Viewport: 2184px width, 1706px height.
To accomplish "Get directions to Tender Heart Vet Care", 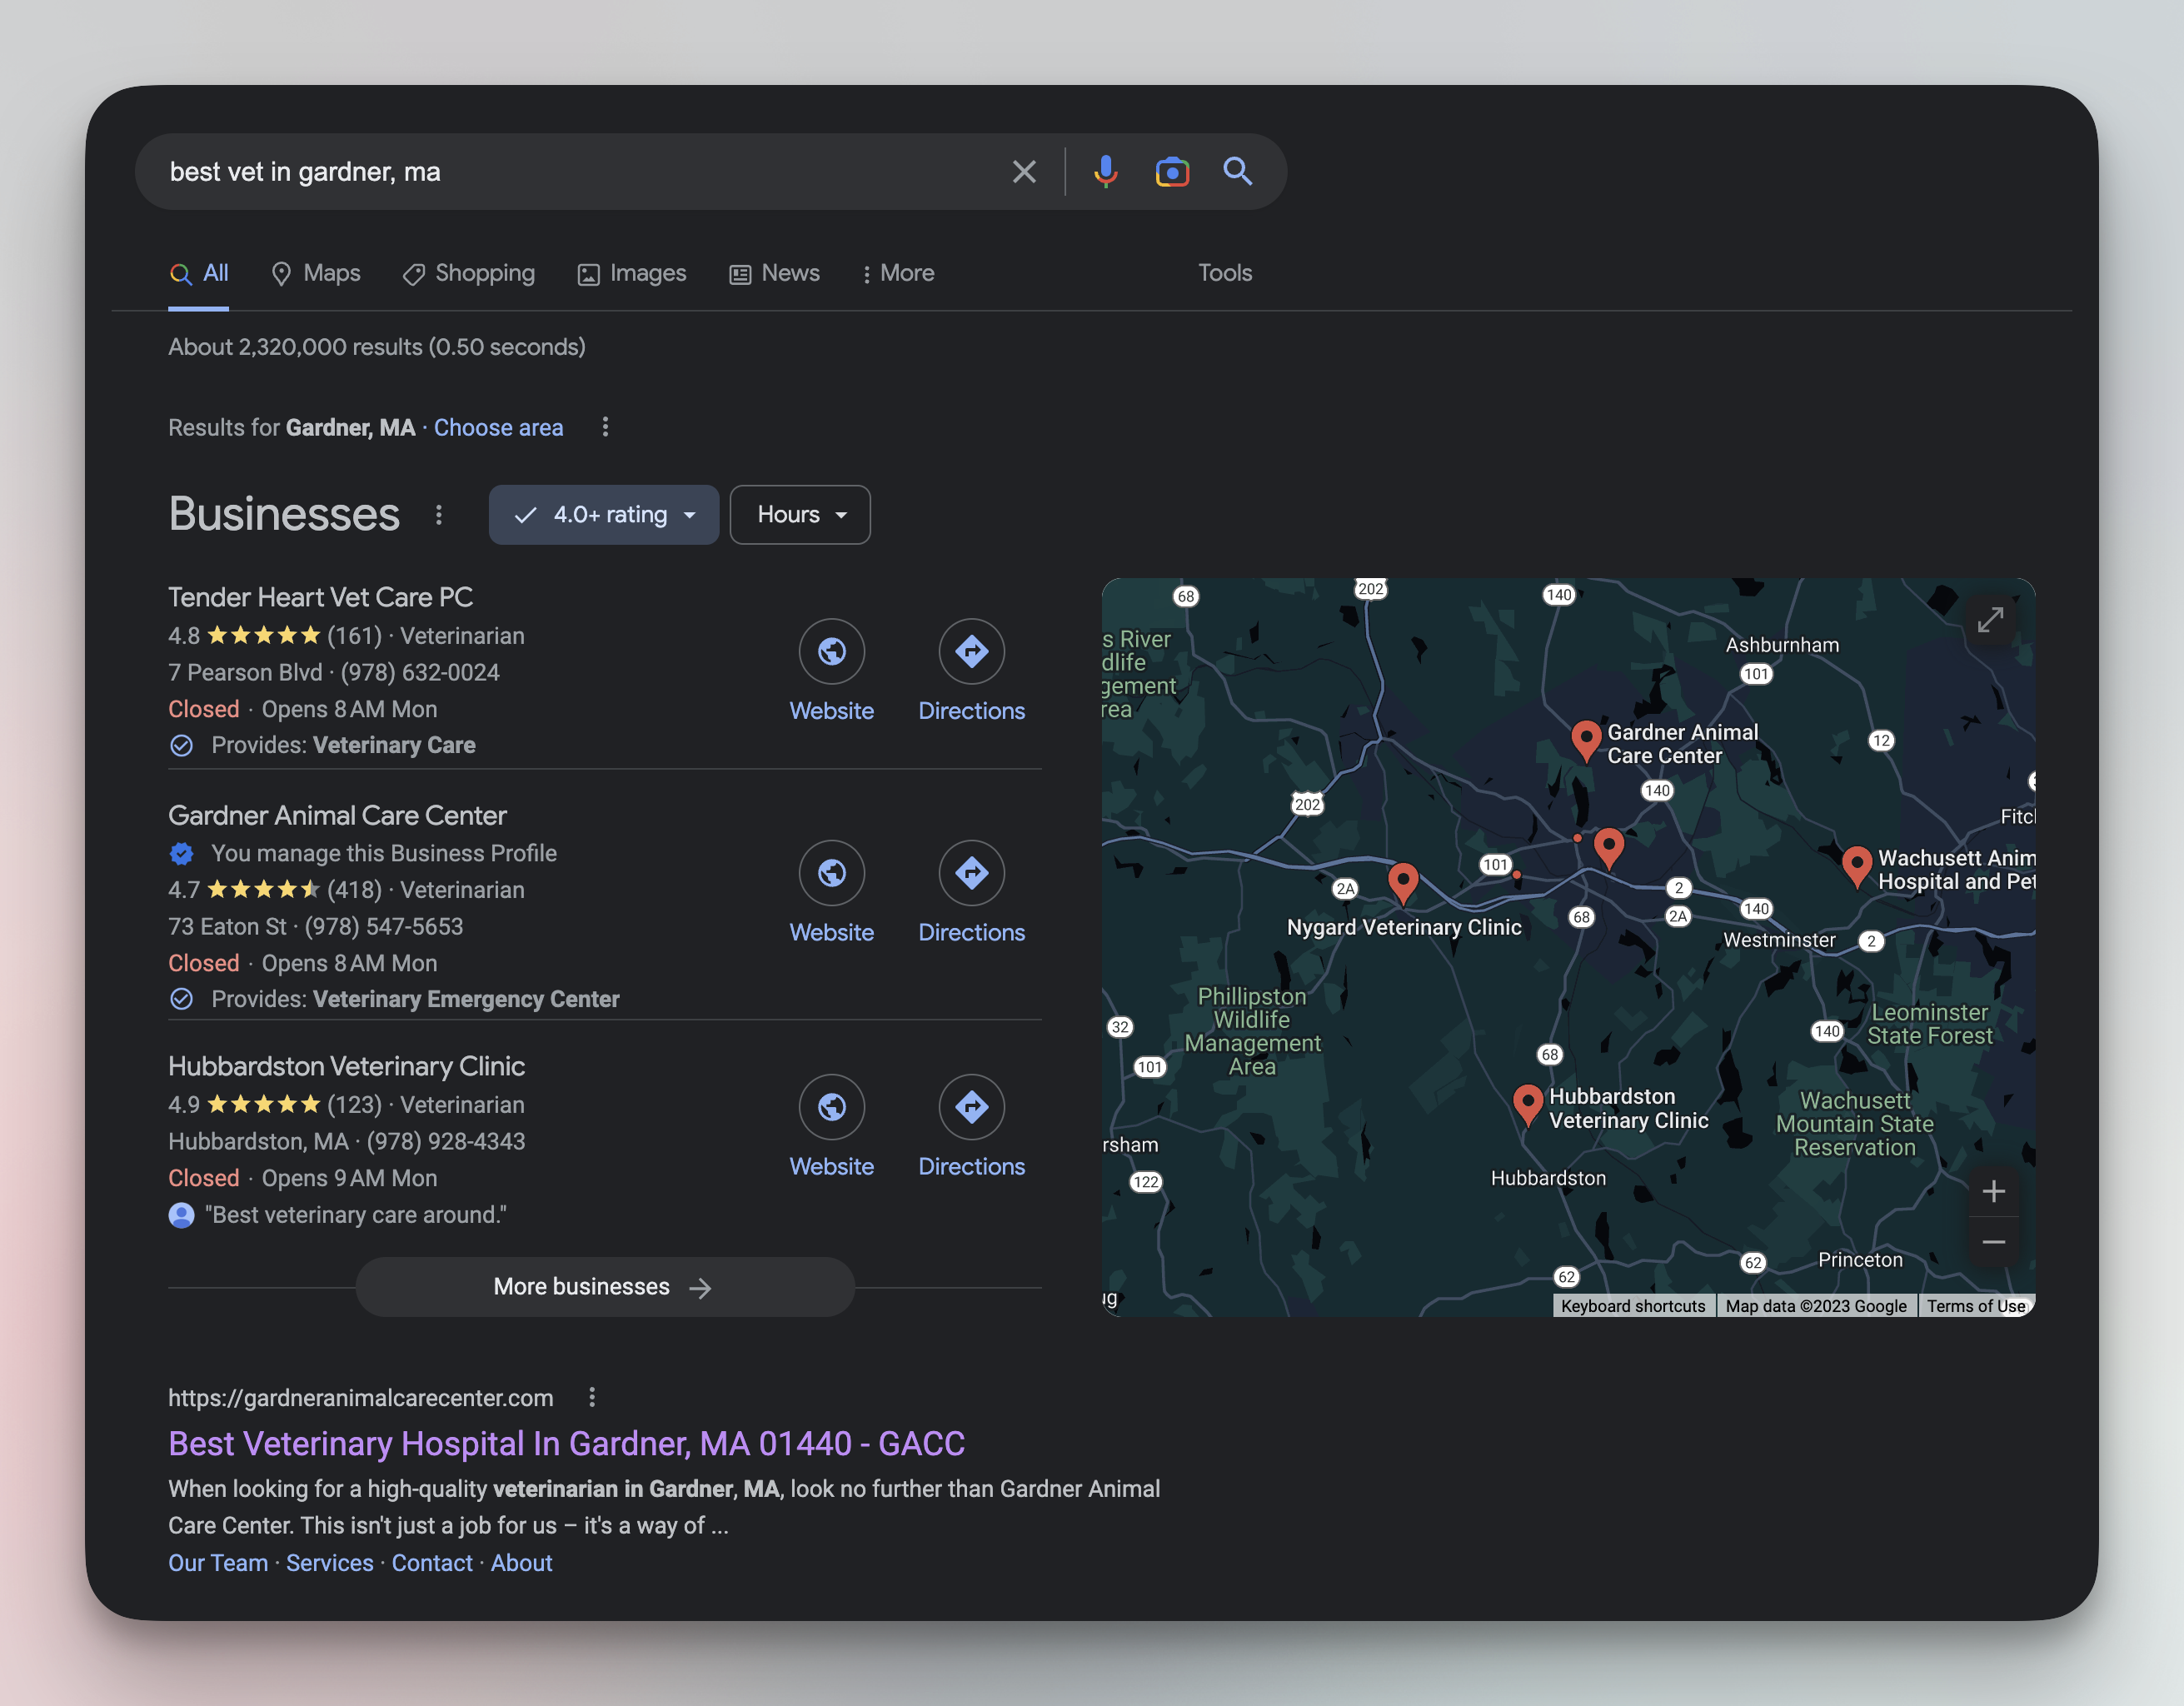I will click(x=972, y=652).
